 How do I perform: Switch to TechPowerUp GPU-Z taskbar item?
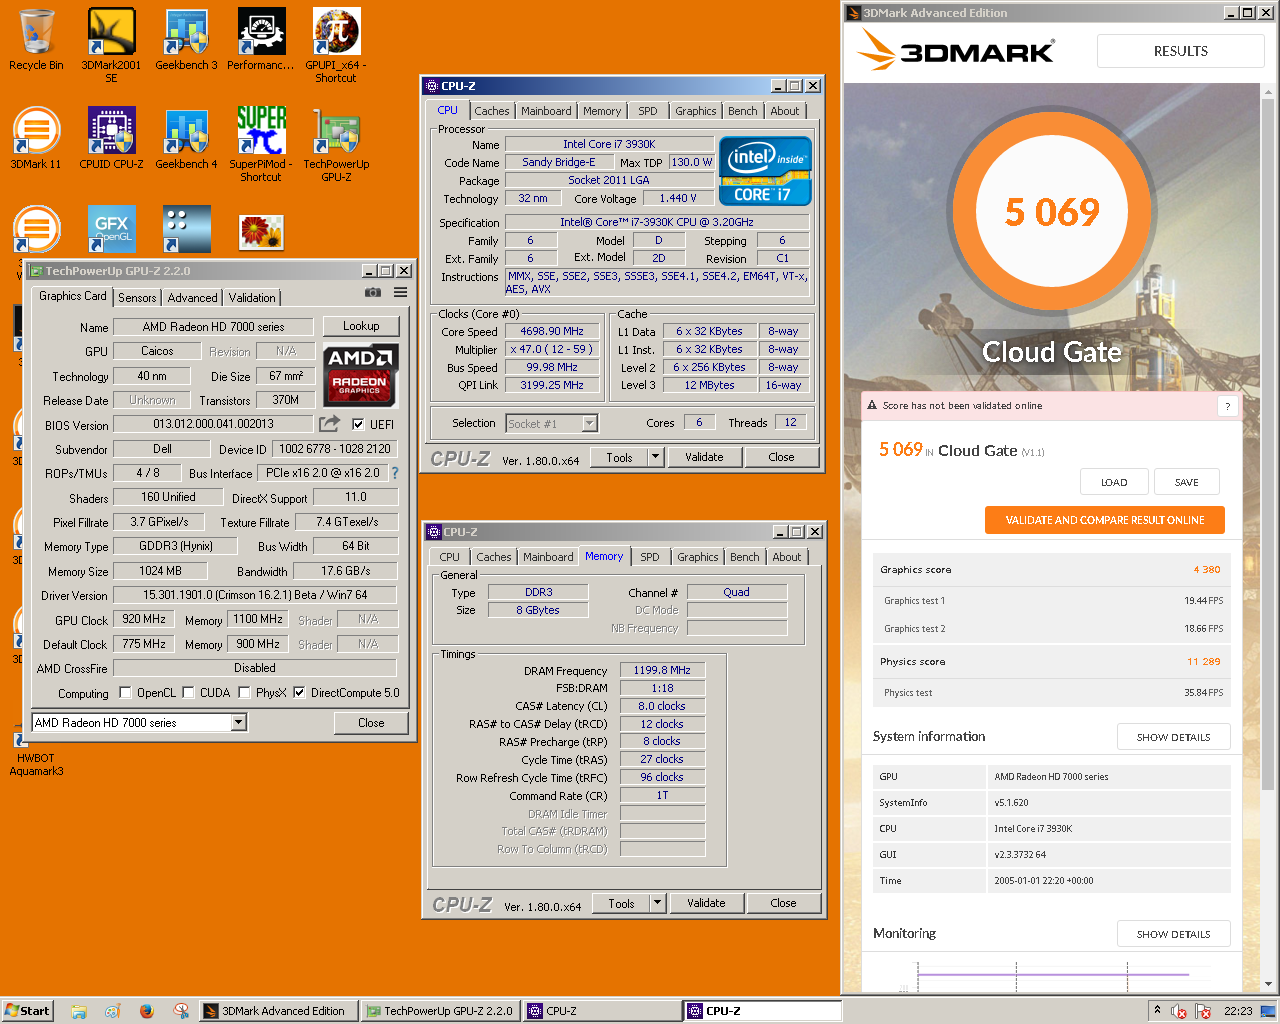pyautogui.click(x=440, y=1011)
